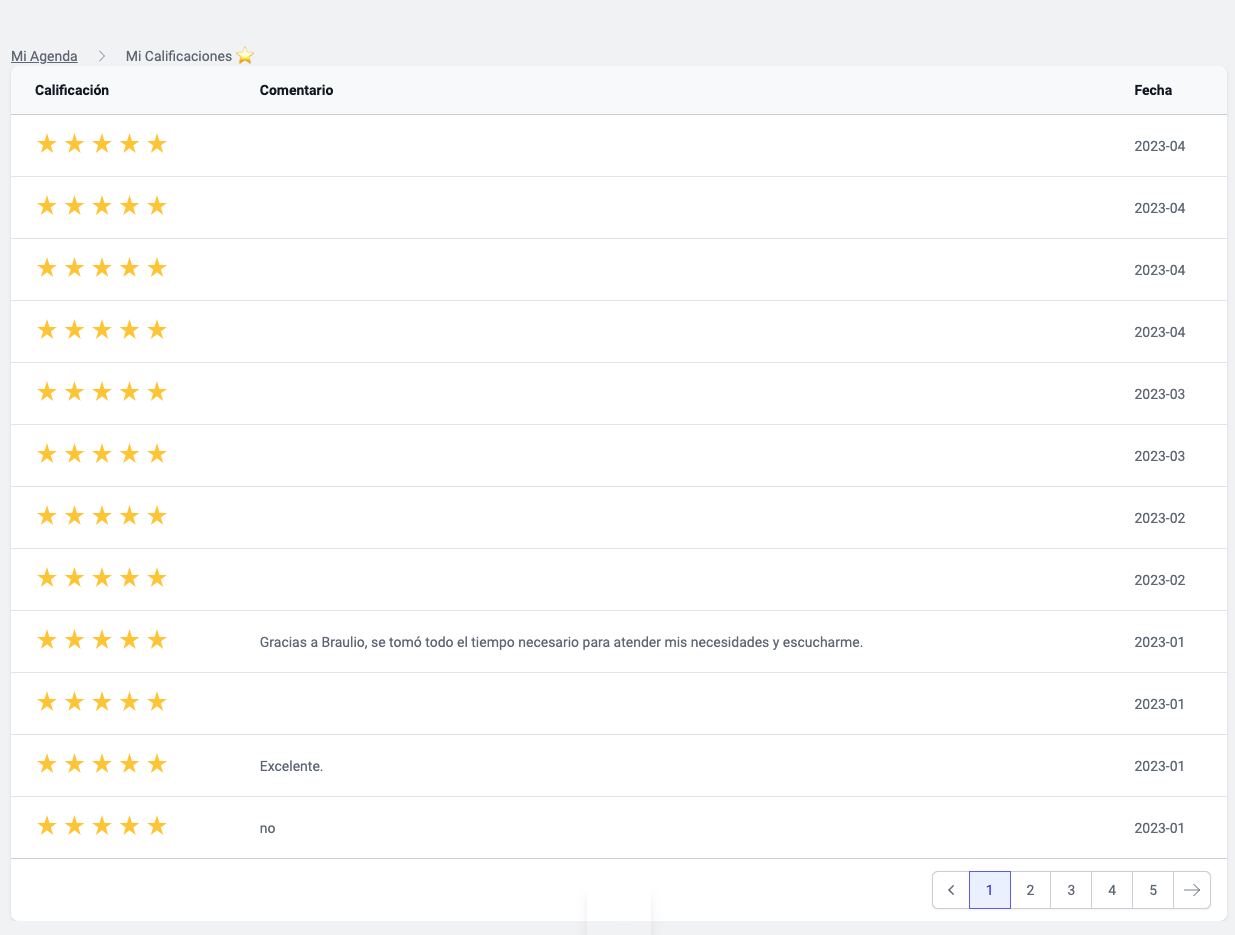Click the first star in the top table row

click(x=46, y=145)
